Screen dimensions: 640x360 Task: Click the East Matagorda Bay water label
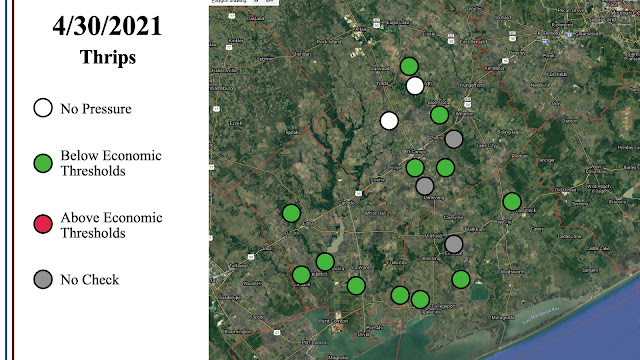541,316
